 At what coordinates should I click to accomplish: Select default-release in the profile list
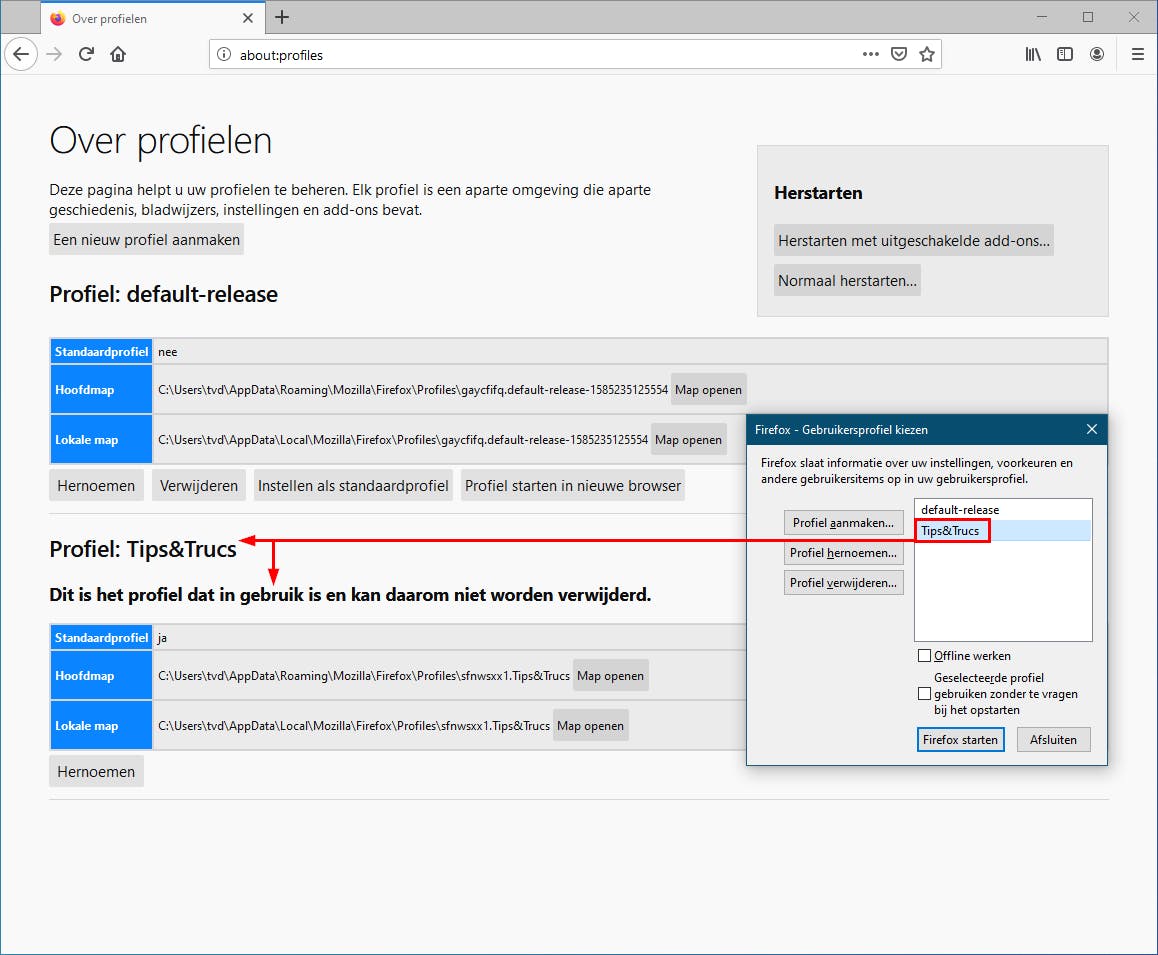[x=1003, y=510]
